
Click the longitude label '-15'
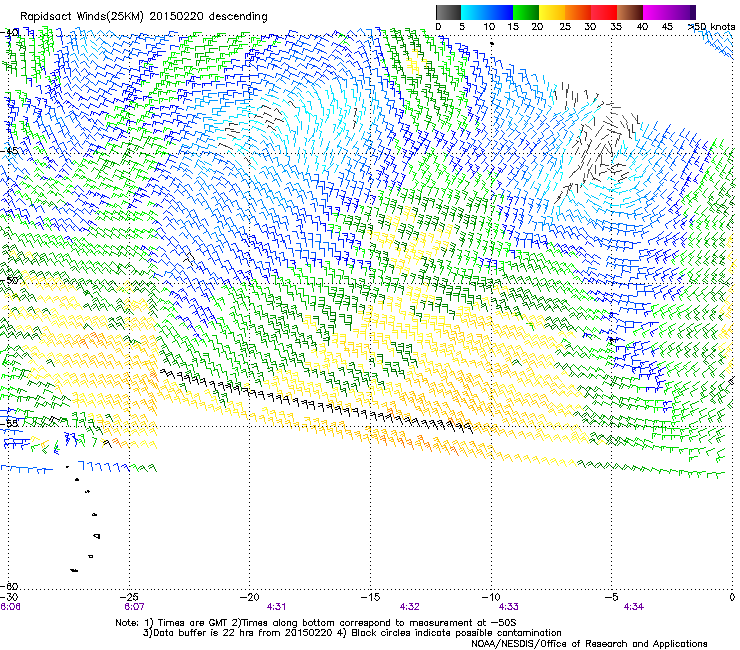pyautogui.click(x=370, y=597)
